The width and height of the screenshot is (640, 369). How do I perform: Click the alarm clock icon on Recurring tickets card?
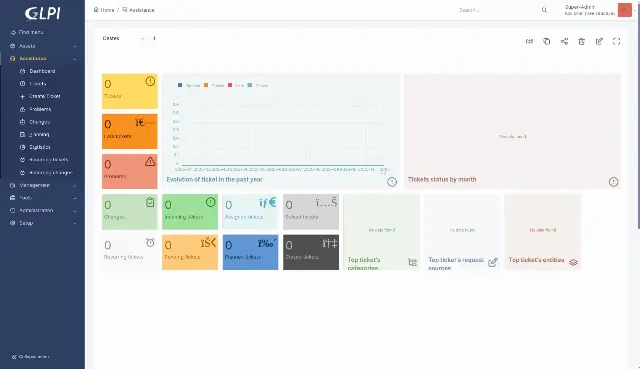coord(150,242)
